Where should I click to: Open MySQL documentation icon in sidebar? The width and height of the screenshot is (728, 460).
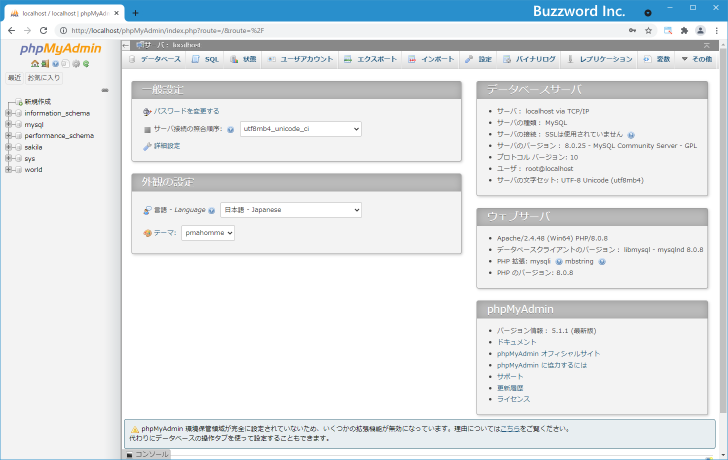click(65, 64)
